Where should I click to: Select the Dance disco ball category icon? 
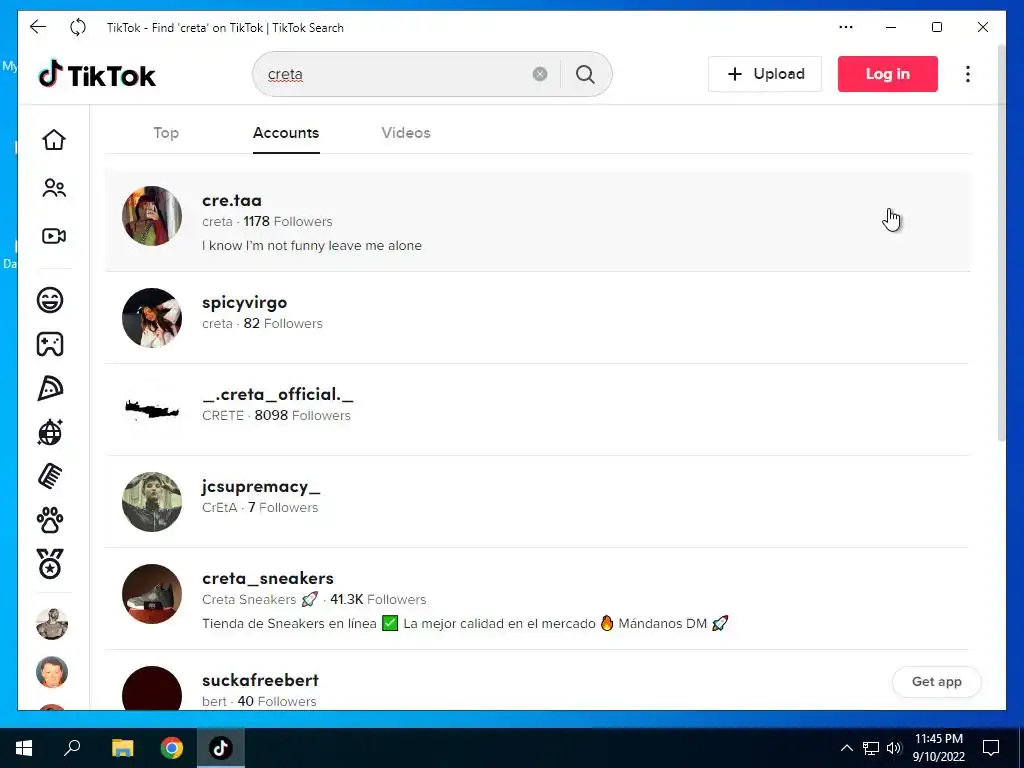coord(50,432)
